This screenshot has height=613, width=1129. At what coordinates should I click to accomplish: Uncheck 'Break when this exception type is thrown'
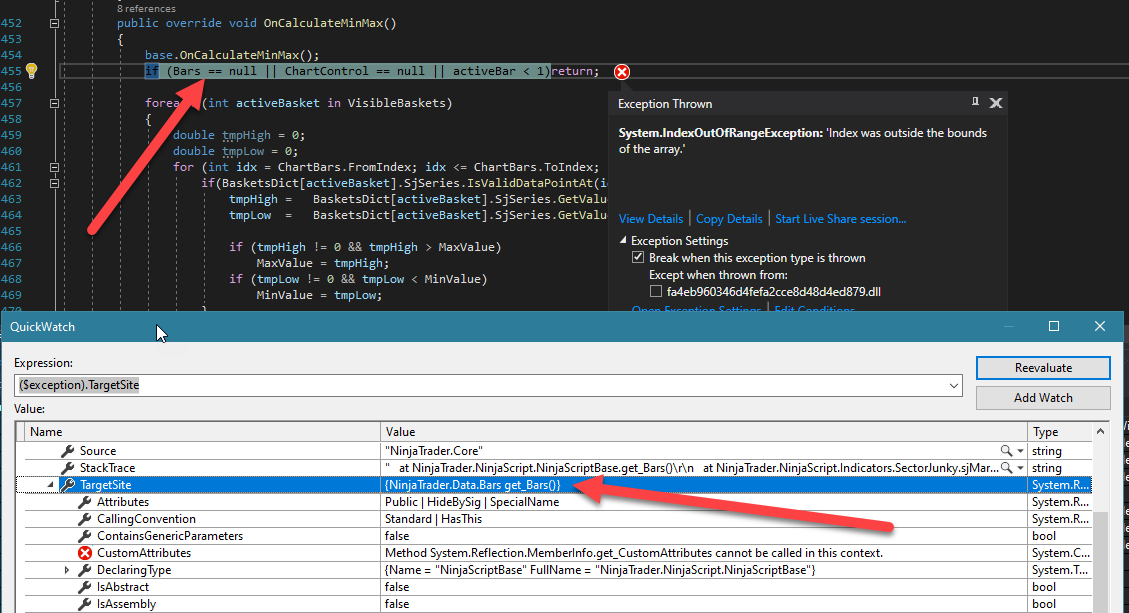(639, 258)
